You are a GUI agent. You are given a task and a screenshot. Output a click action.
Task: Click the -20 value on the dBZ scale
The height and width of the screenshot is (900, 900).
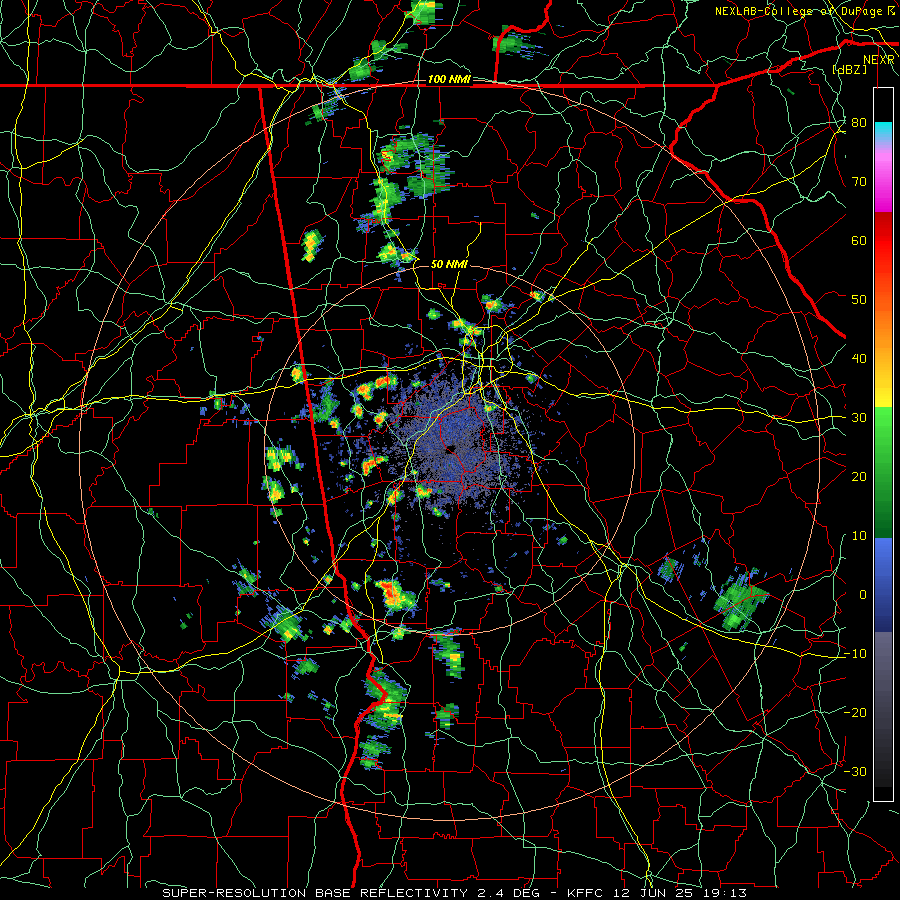point(855,712)
